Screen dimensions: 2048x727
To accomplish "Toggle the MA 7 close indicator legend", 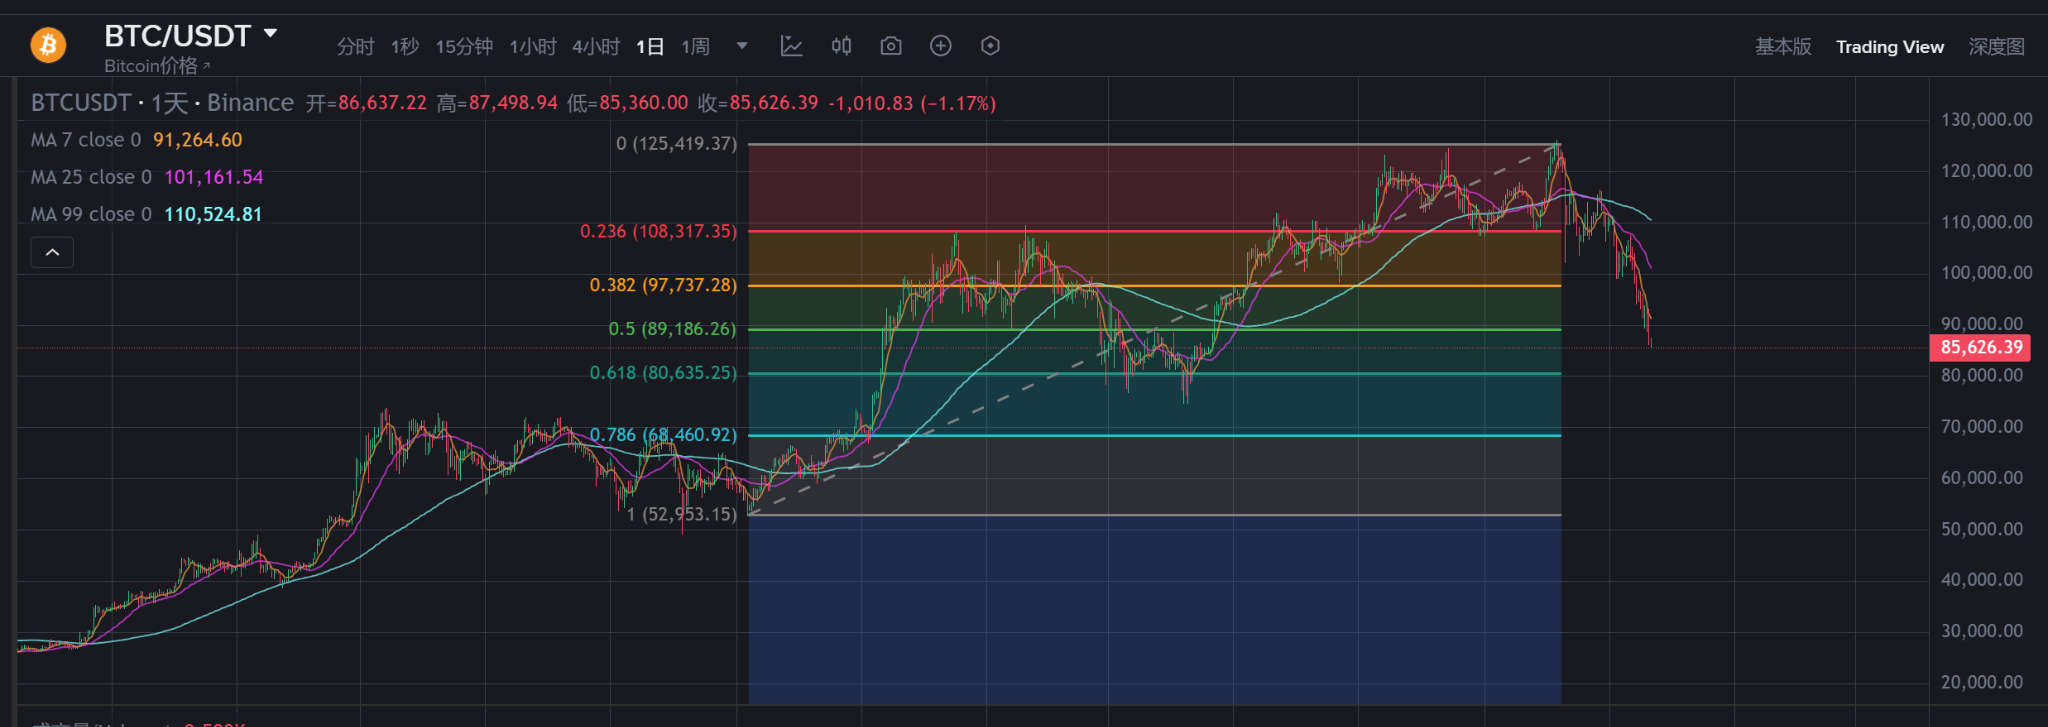I will (136, 140).
